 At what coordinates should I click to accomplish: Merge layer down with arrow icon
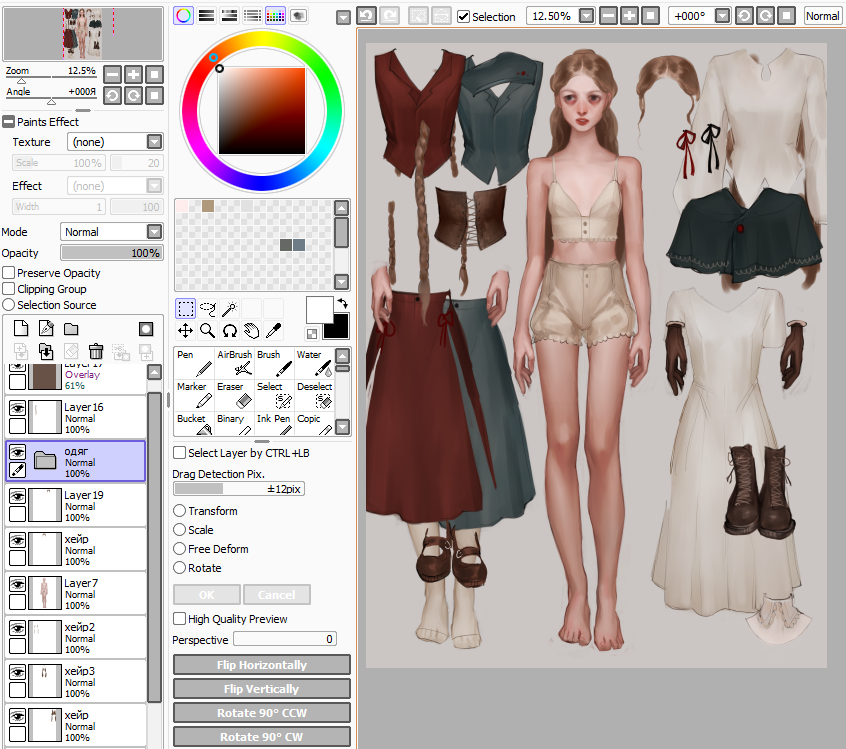click(x=46, y=351)
